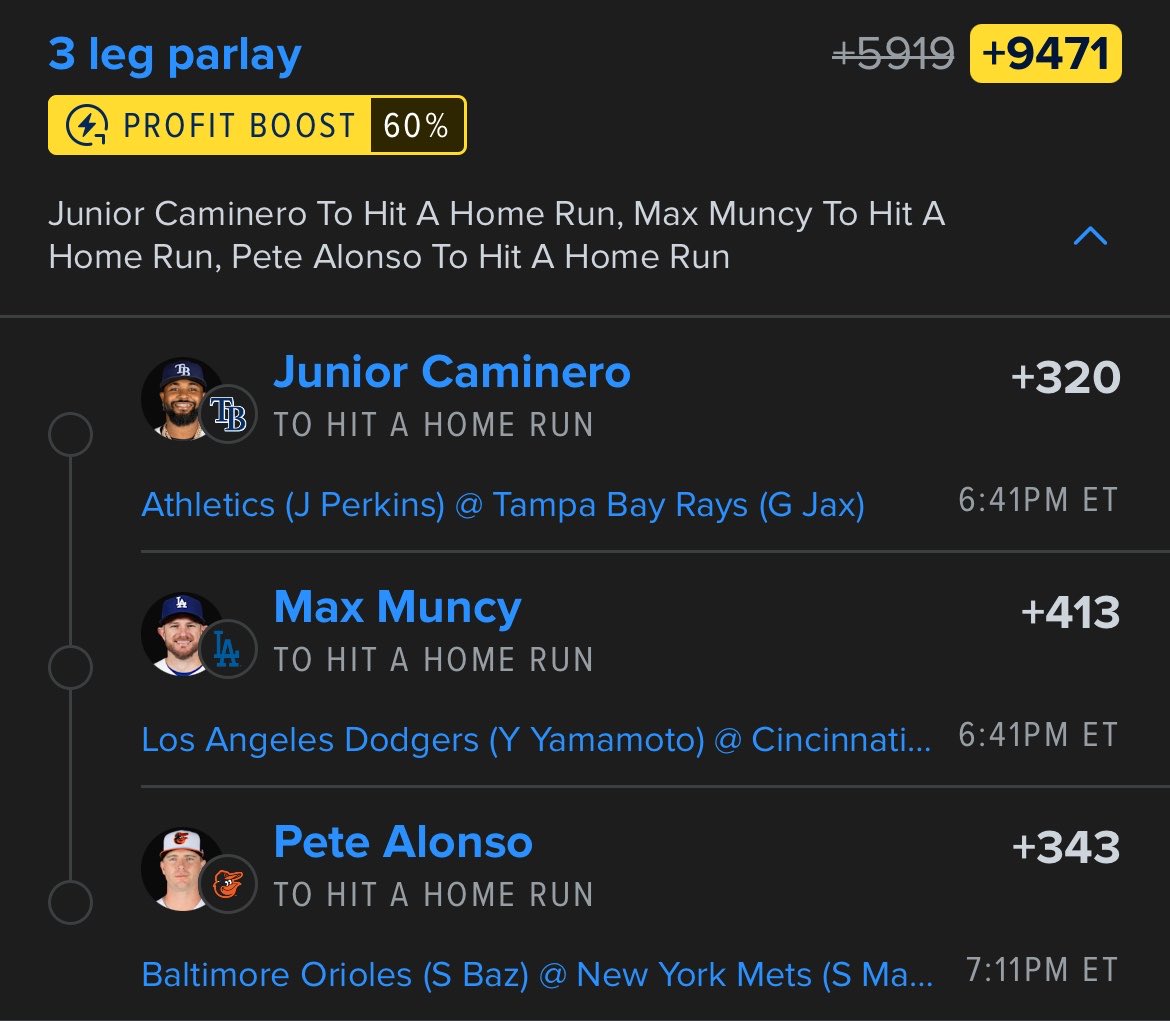Screen dimensions: 1170x1021
Task: Click the Tampa Bay Rays team logo
Action: point(228,414)
